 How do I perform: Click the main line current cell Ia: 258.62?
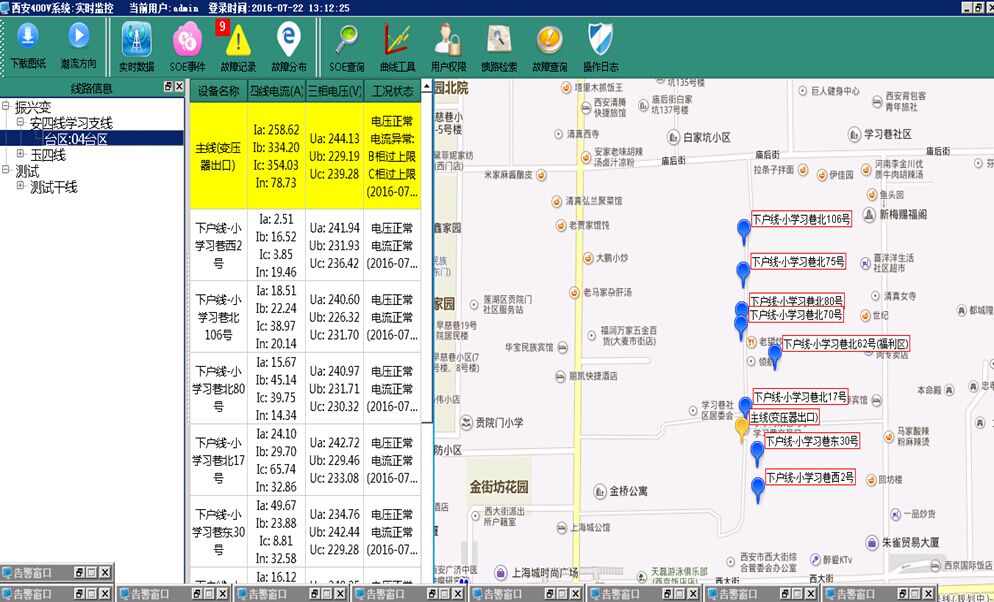[x=276, y=130]
